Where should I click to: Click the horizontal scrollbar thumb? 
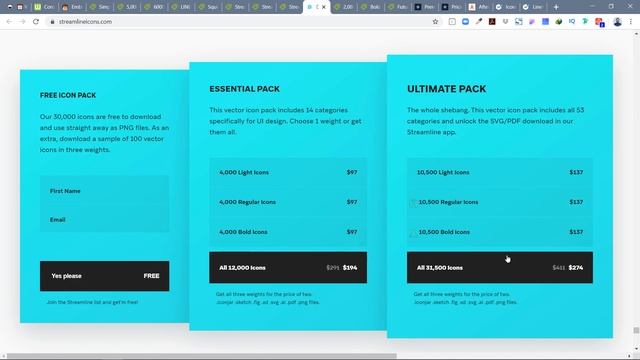202,356
